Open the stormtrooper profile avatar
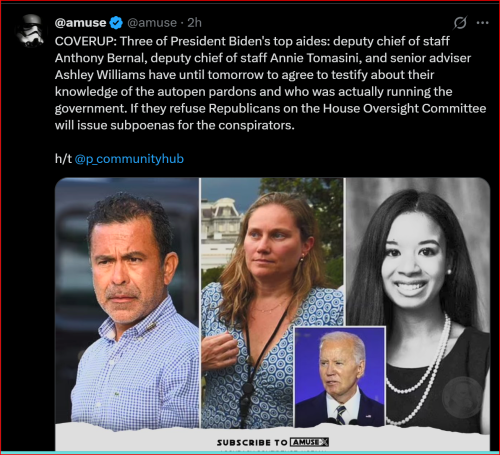This screenshot has height=455, width=500. pyautogui.click(x=31, y=31)
